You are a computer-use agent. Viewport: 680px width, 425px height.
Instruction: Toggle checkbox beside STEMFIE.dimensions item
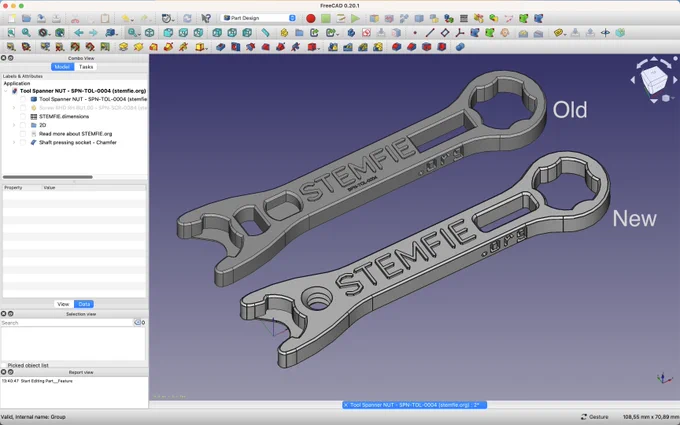click(x=23, y=116)
